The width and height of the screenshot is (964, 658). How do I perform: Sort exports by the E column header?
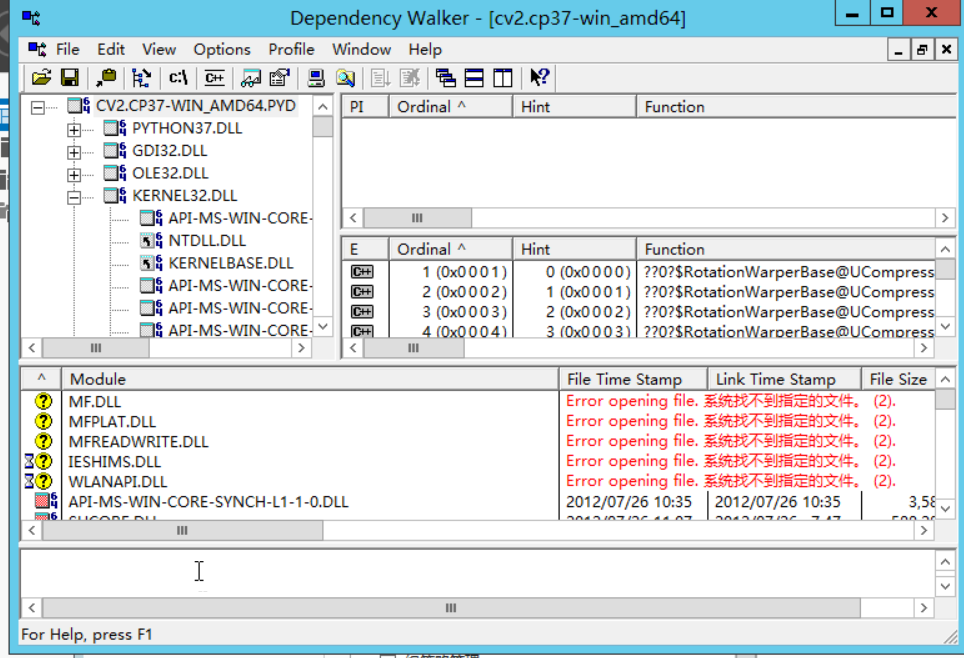pyautogui.click(x=365, y=249)
